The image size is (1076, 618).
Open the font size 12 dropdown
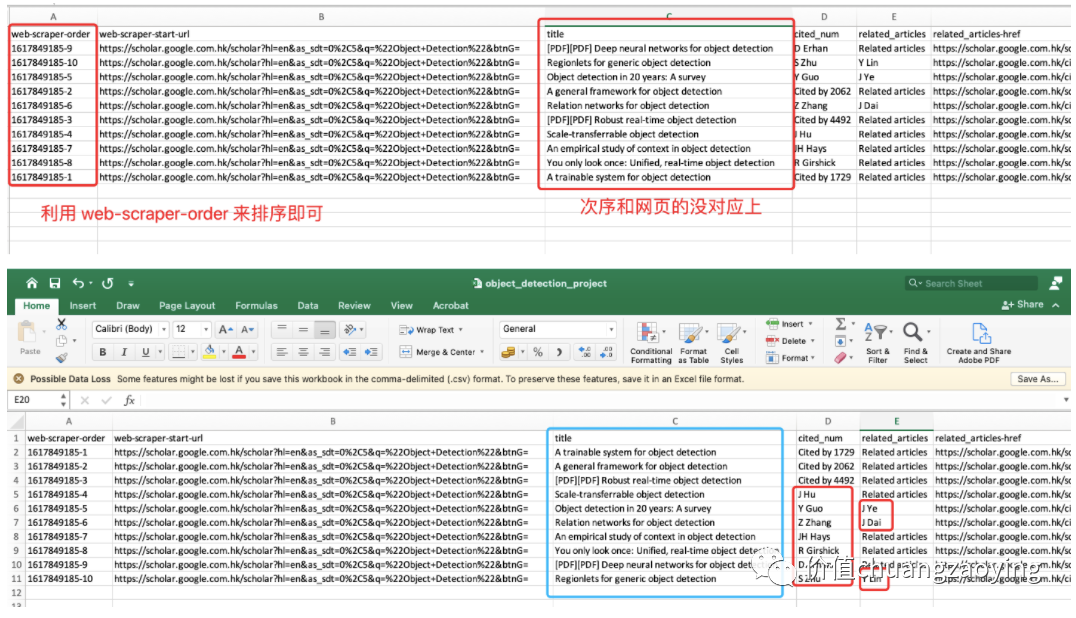click(206, 329)
